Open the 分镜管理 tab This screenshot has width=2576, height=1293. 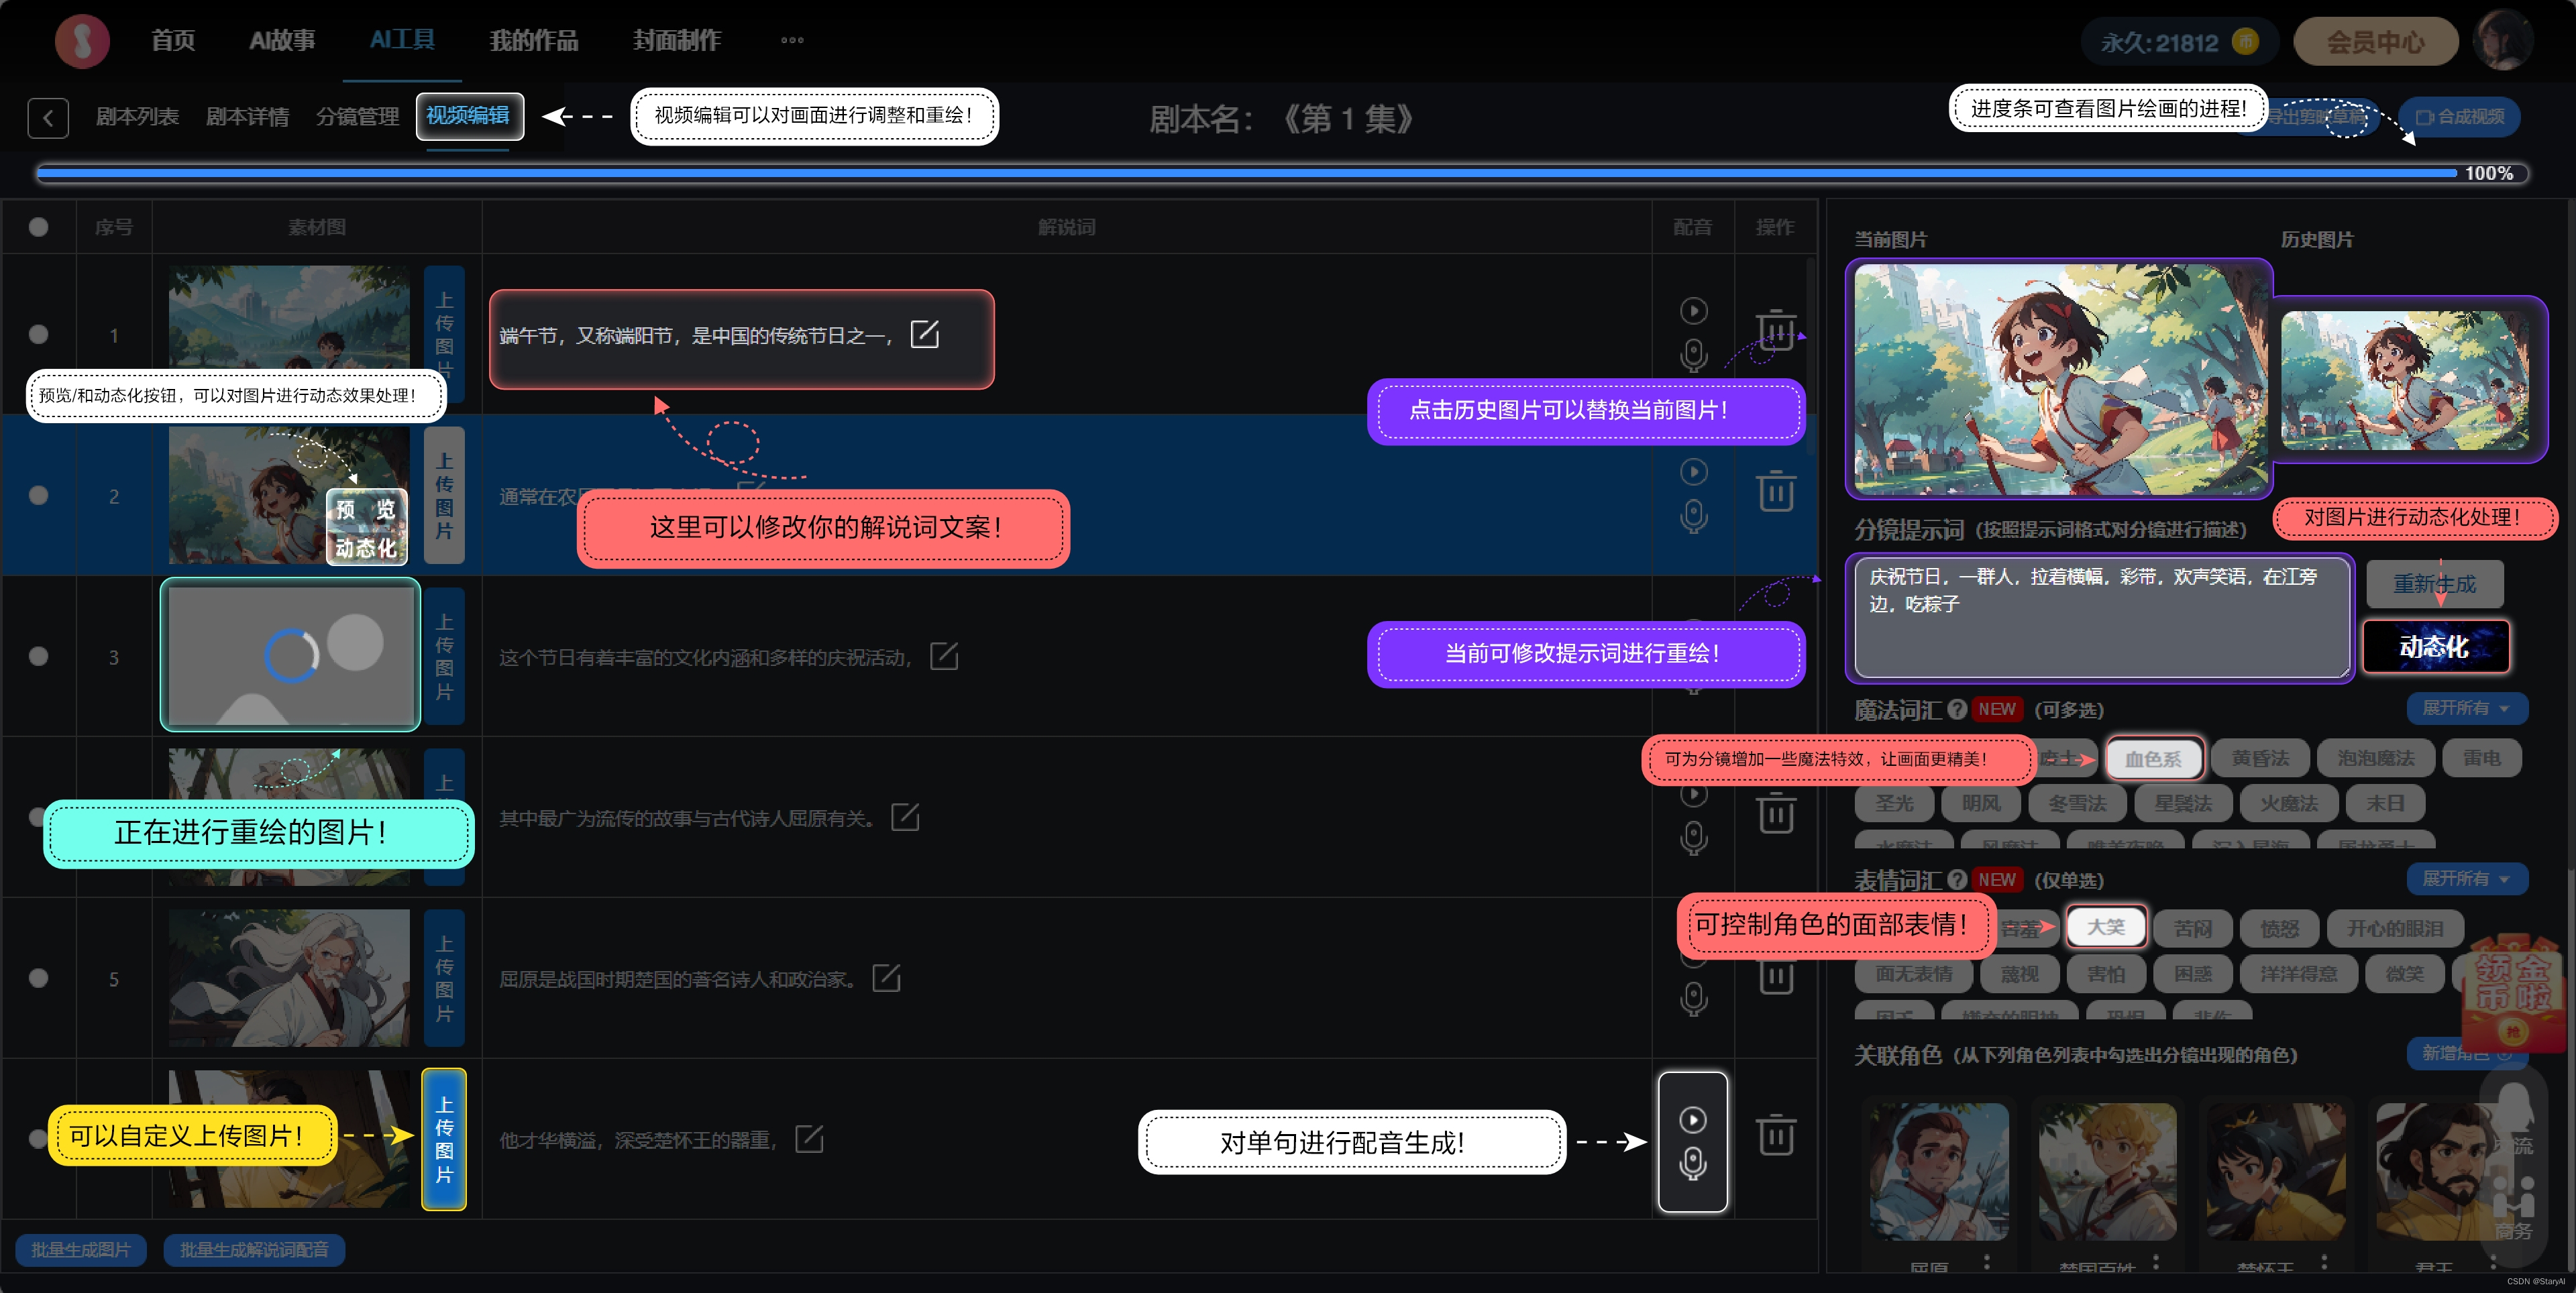(x=357, y=117)
